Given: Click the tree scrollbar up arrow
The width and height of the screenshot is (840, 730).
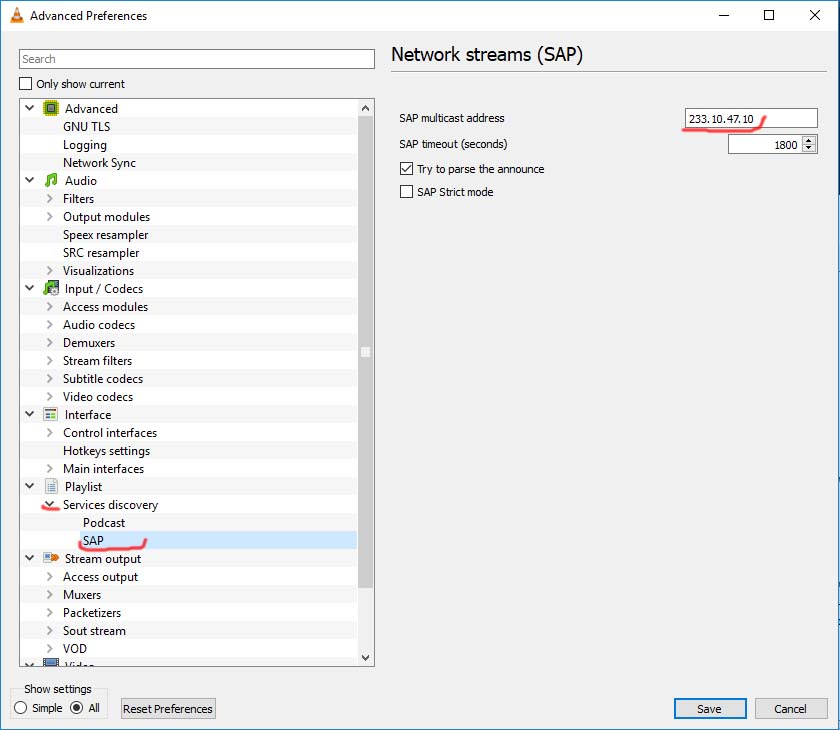Looking at the screenshot, I should point(365,108).
